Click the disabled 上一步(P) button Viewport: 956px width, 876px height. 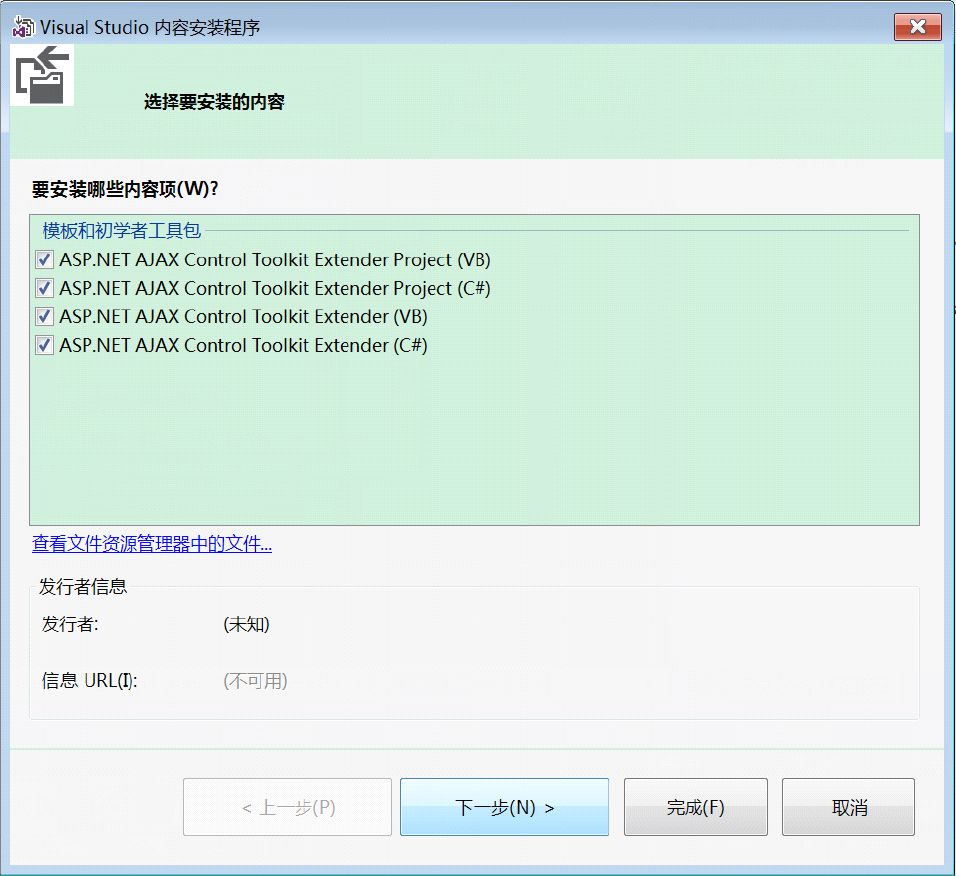287,807
